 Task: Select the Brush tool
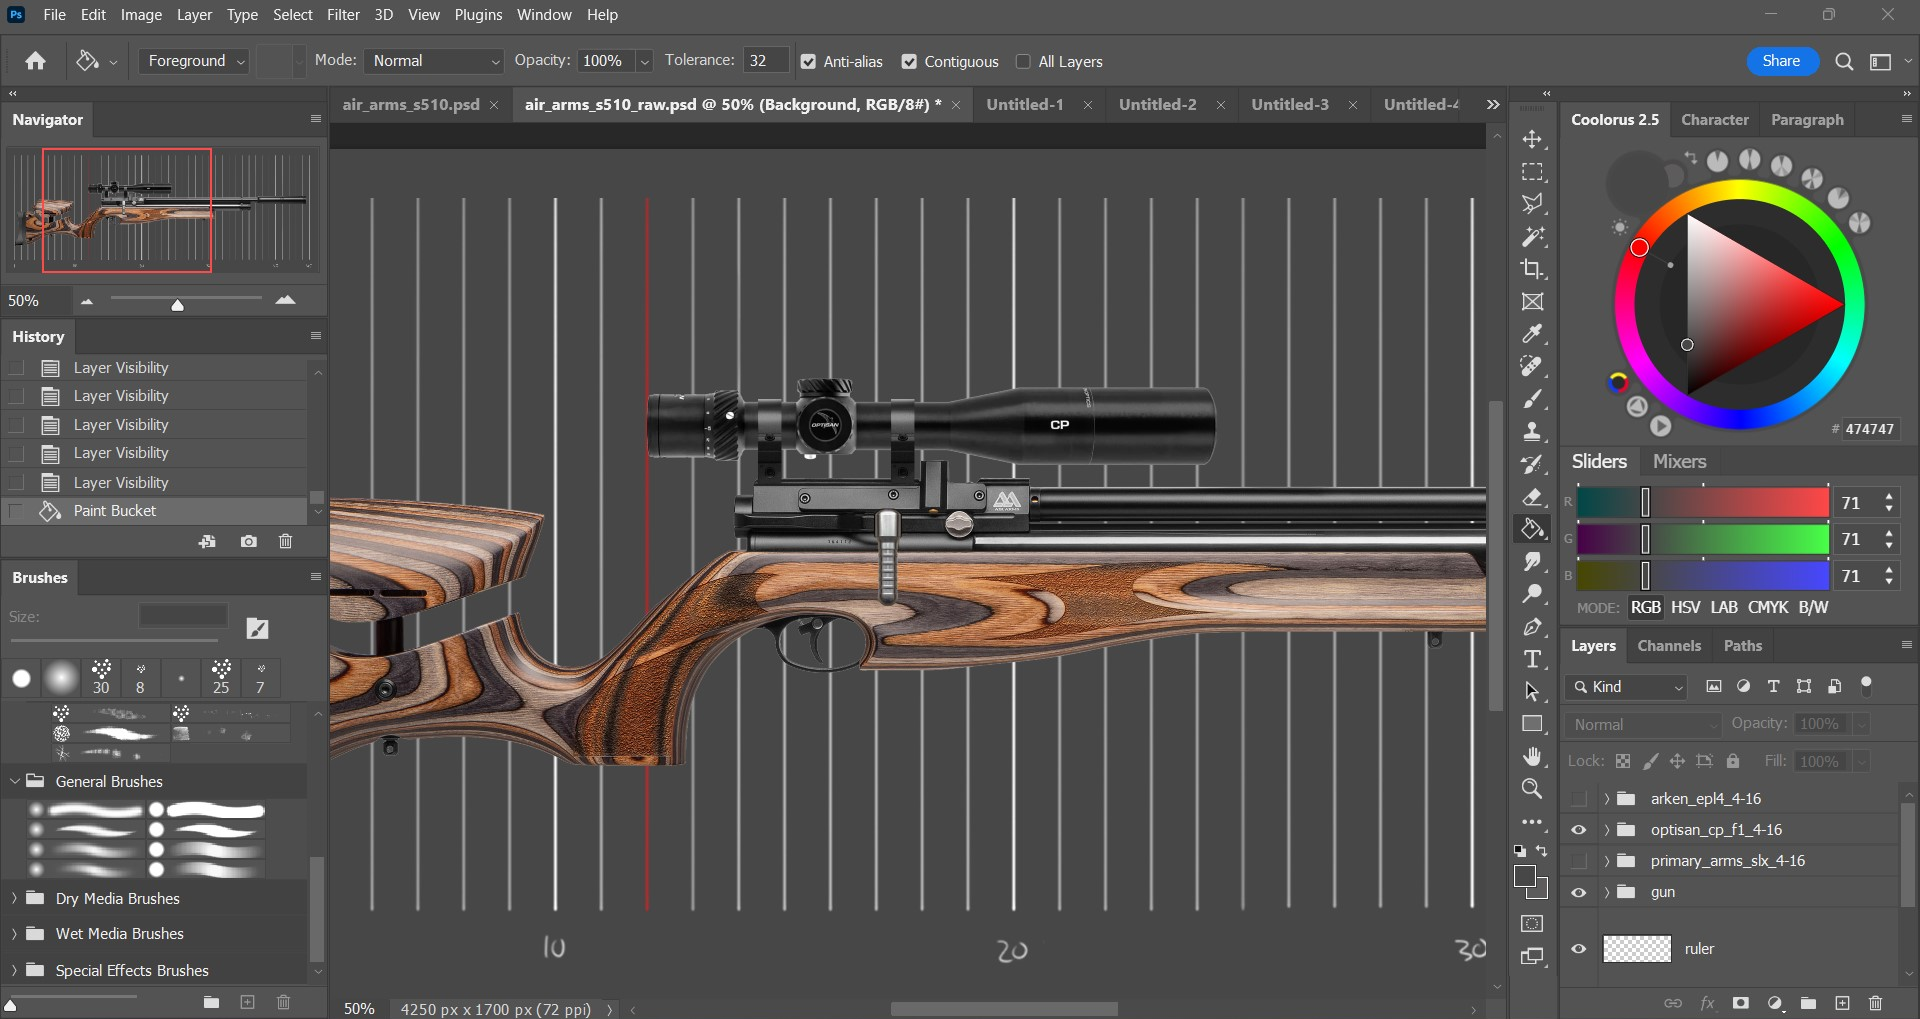[1532, 399]
